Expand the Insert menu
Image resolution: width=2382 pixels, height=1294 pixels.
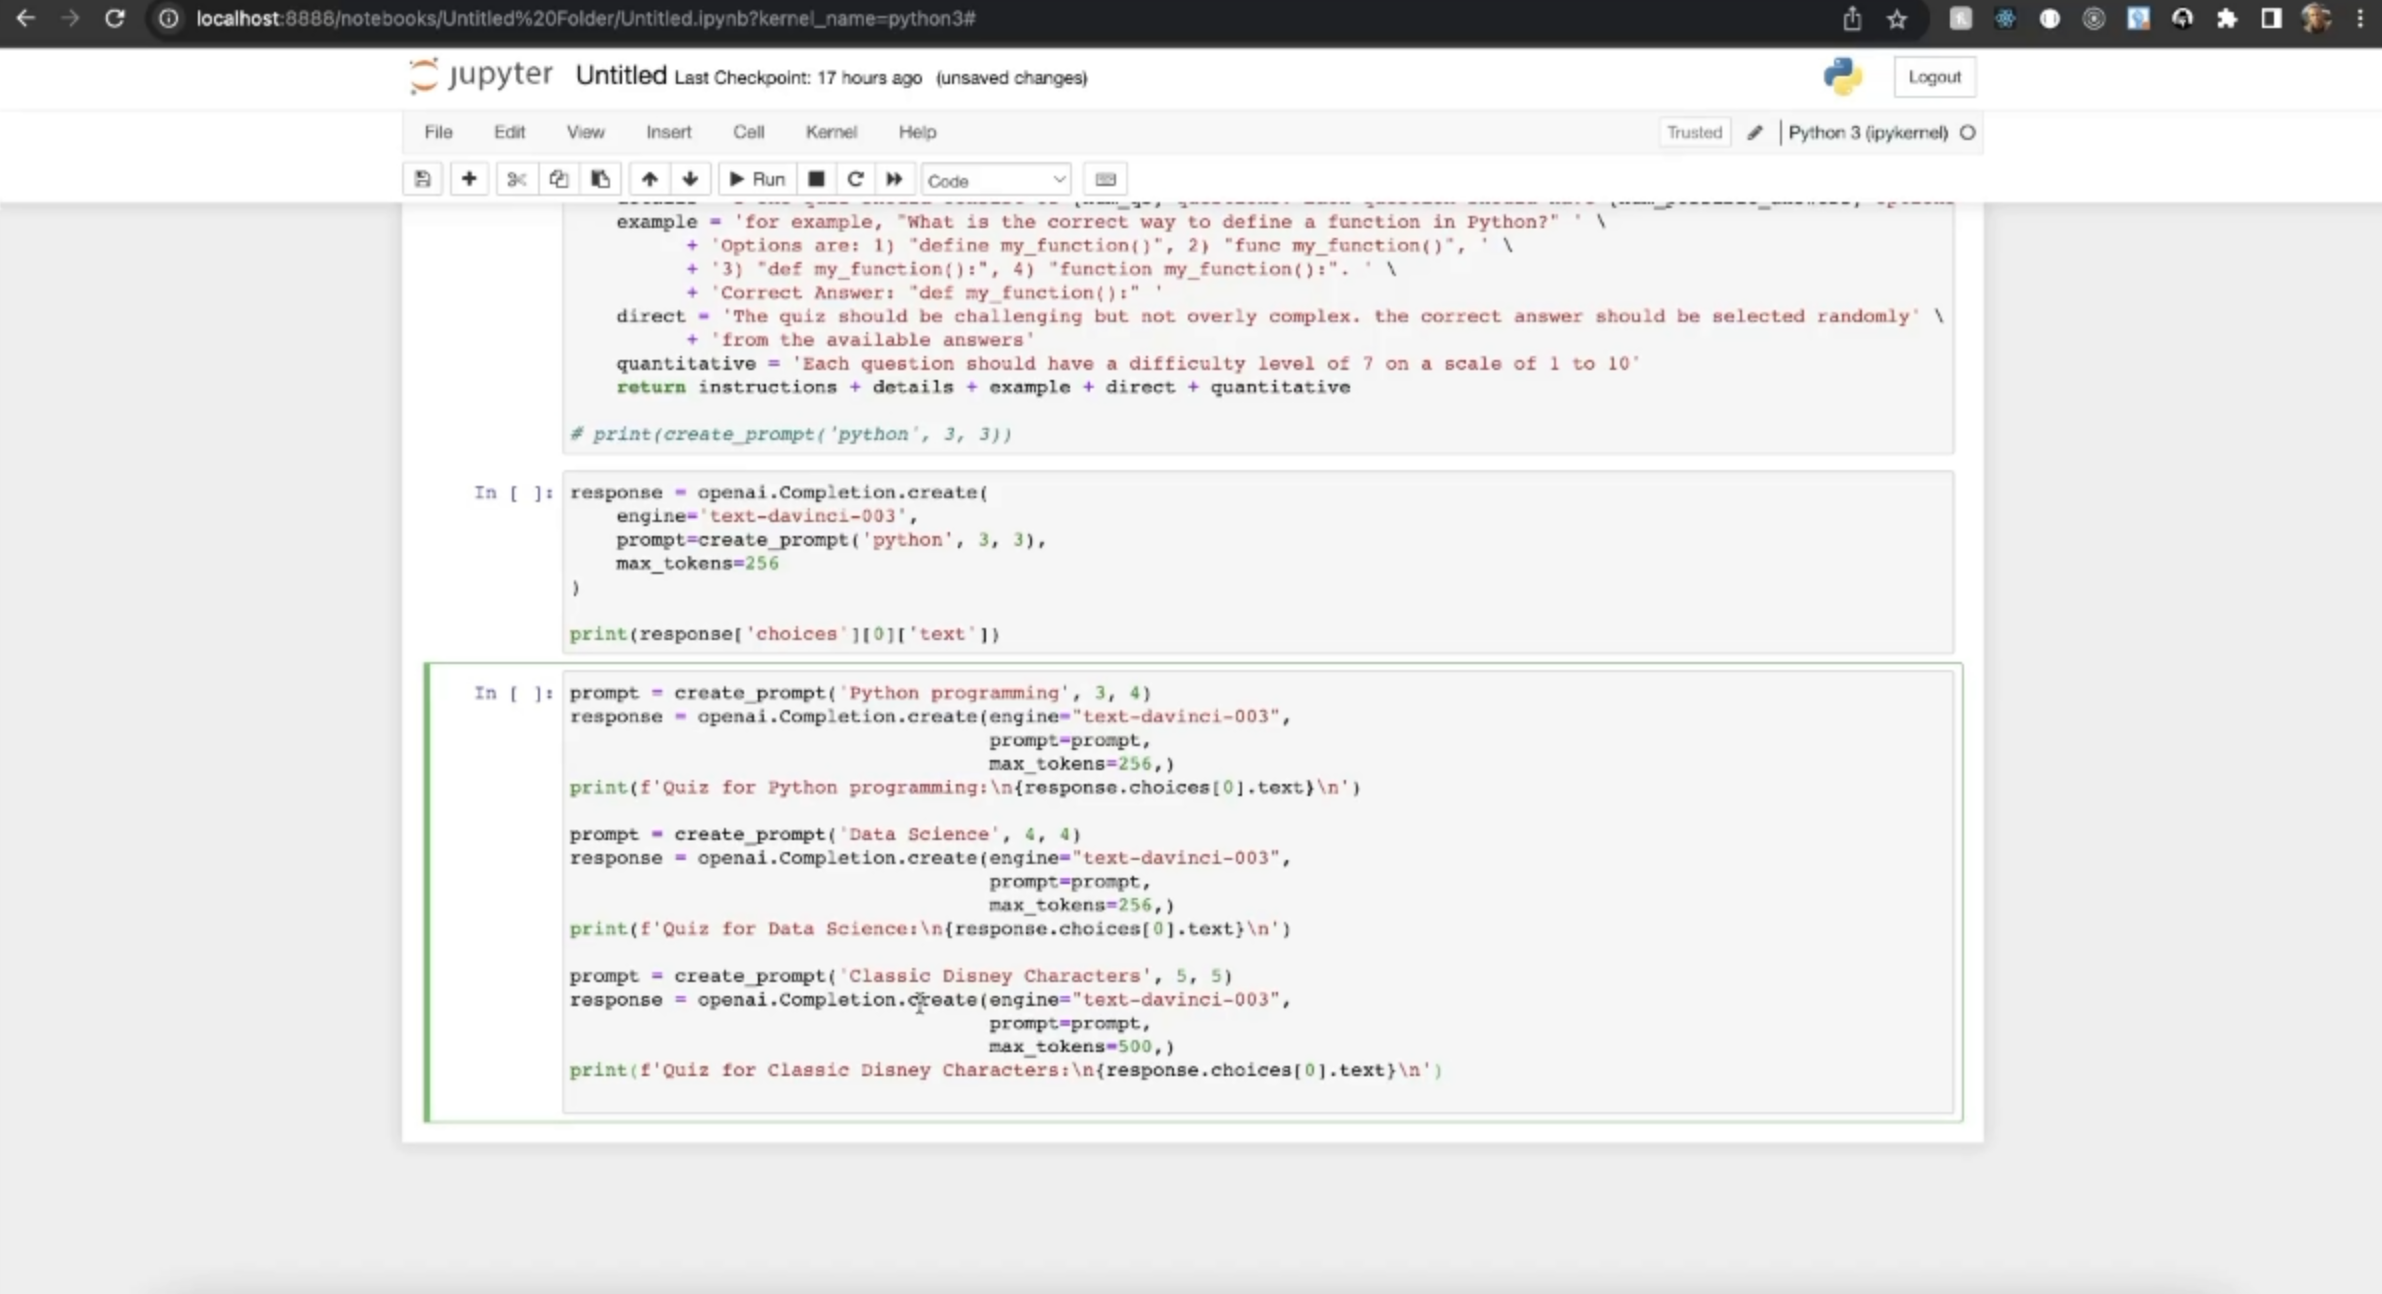(668, 132)
